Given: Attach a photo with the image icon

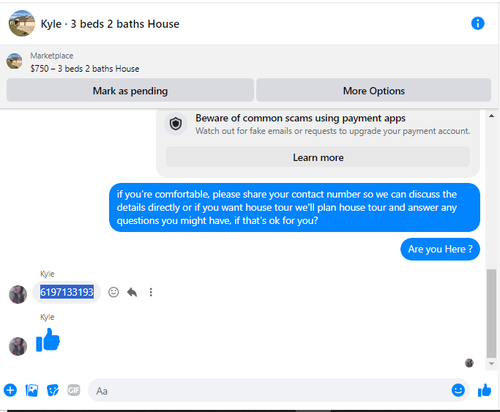Looking at the screenshot, I should pos(32,390).
